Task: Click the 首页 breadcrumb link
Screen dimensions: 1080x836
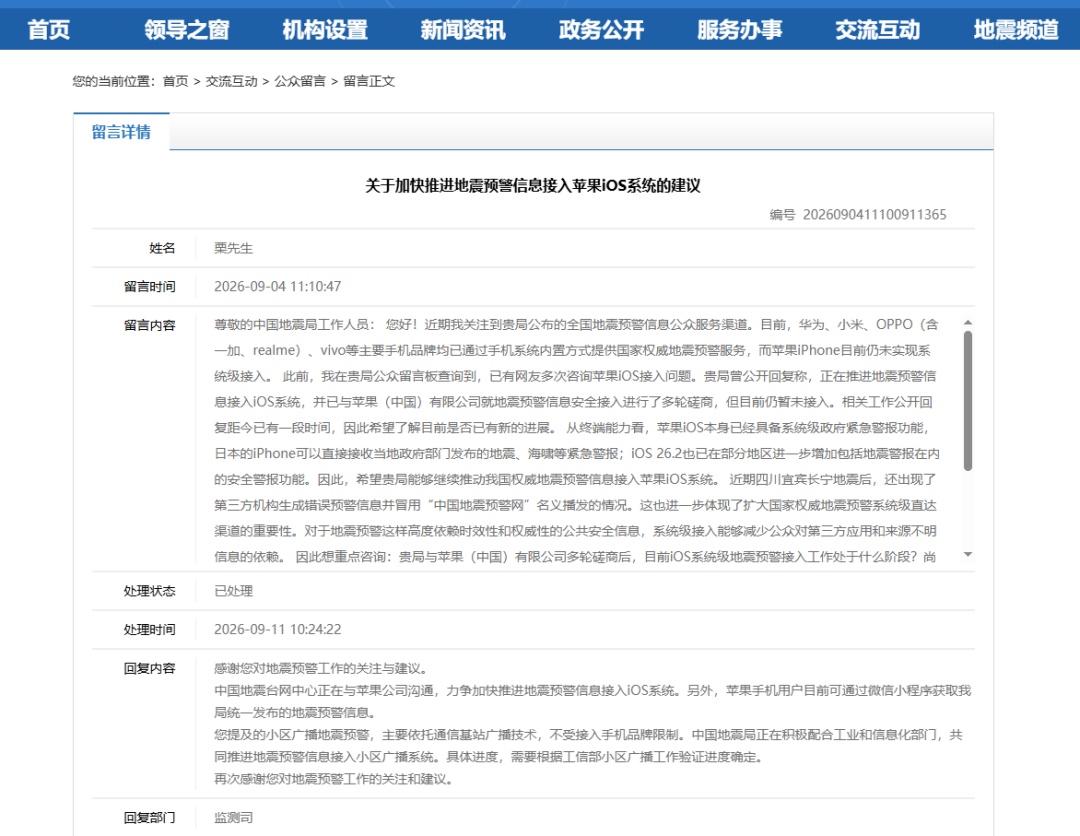Action: pos(175,81)
